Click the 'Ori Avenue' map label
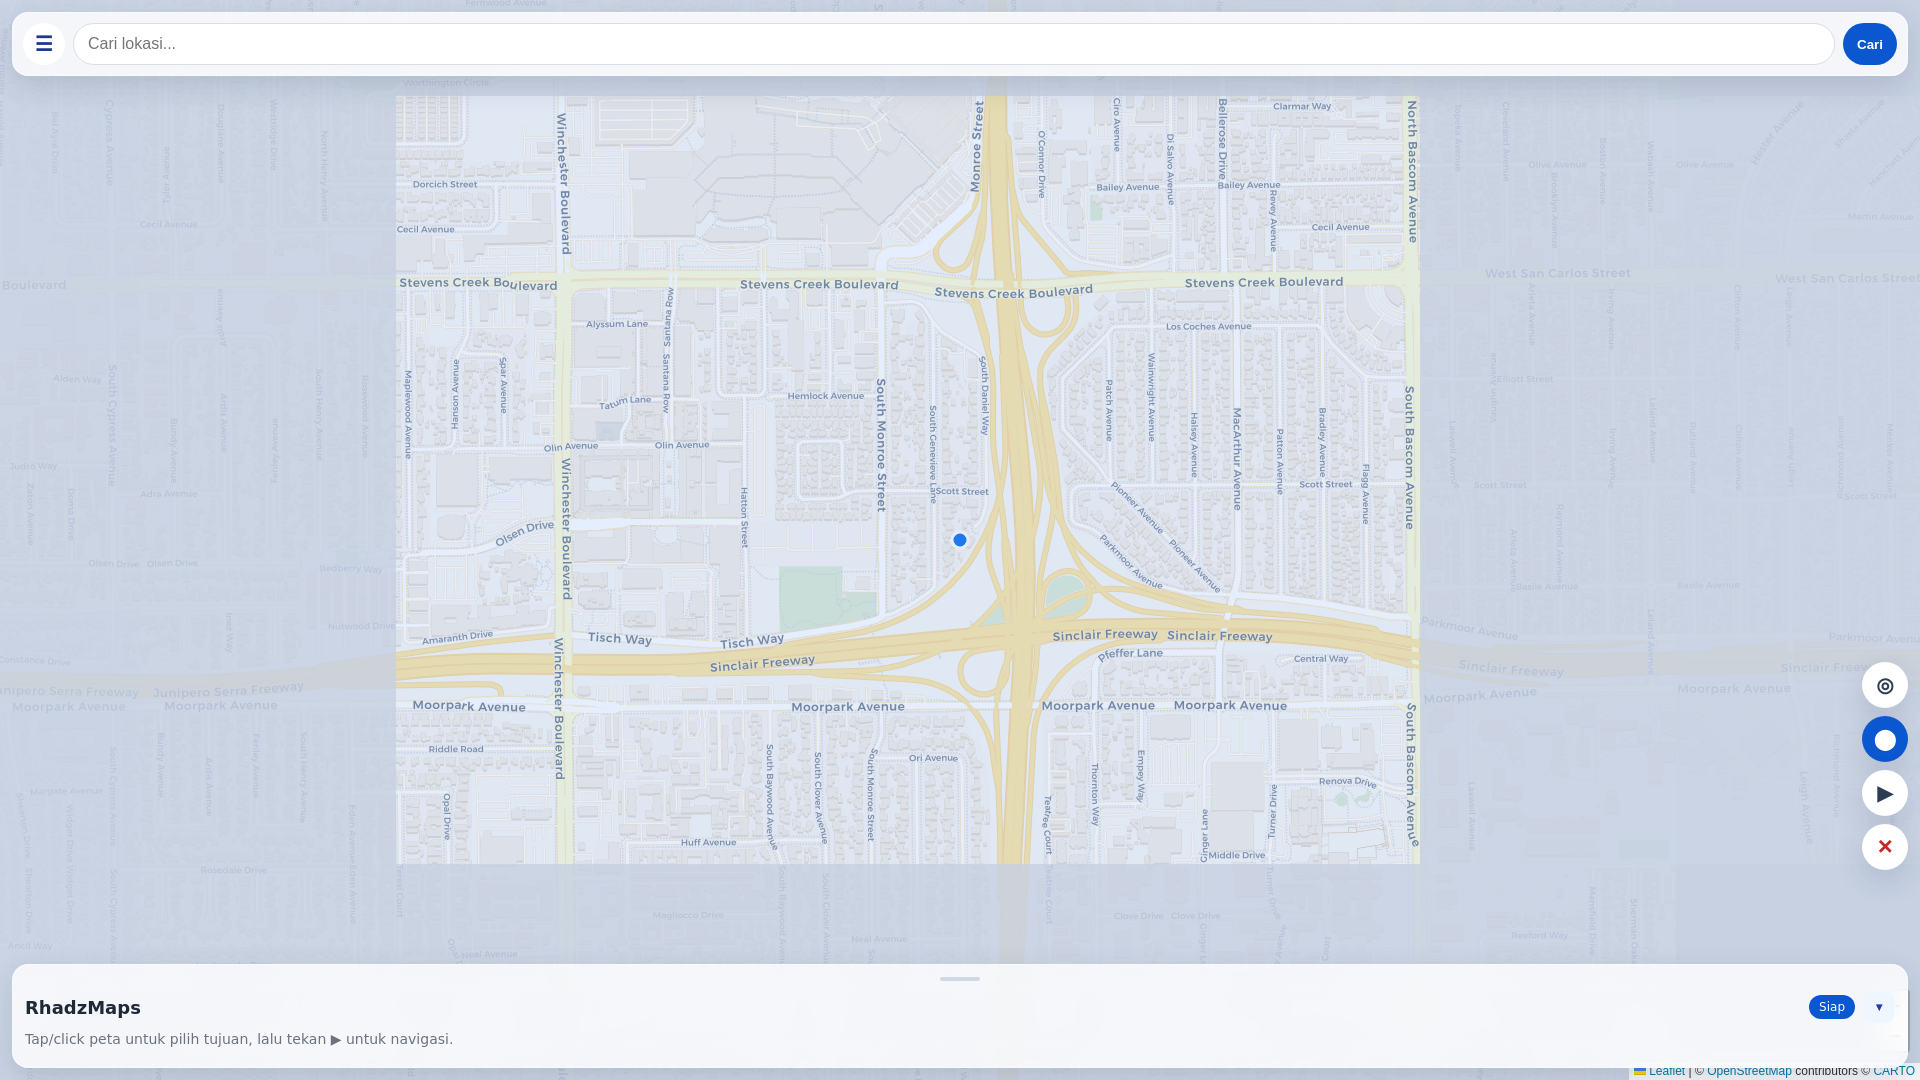Image resolution: width=1920 pixels, height=1080 pixels. 933,758
